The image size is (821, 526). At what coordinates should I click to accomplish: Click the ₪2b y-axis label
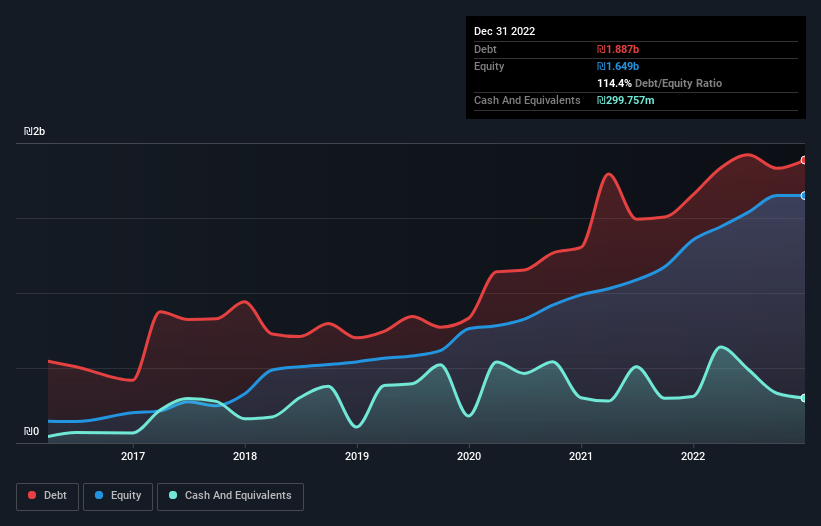point(35,131)
